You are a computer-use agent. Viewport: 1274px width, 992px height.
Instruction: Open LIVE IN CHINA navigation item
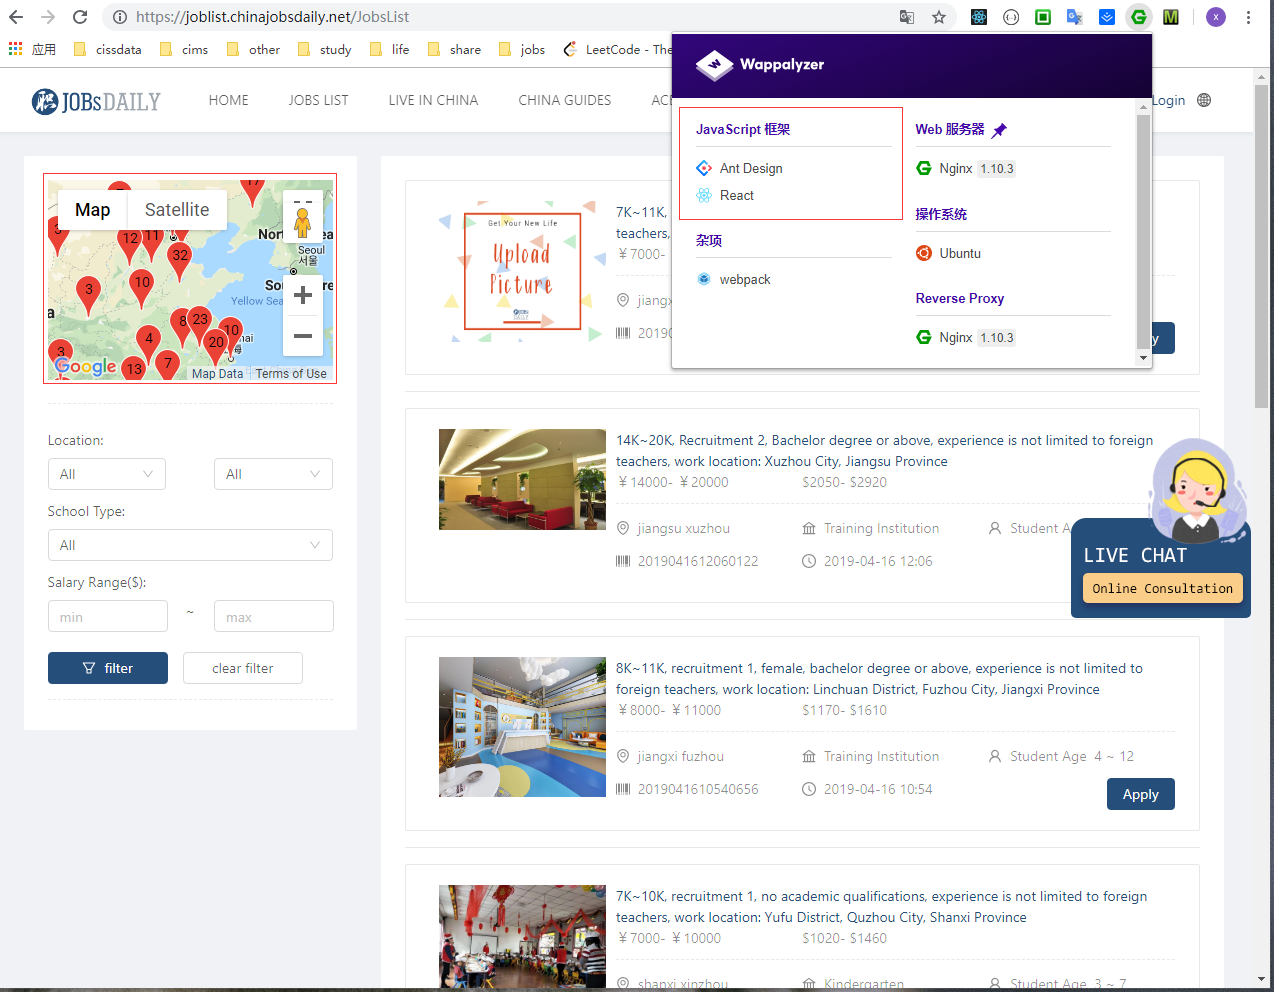433,100
